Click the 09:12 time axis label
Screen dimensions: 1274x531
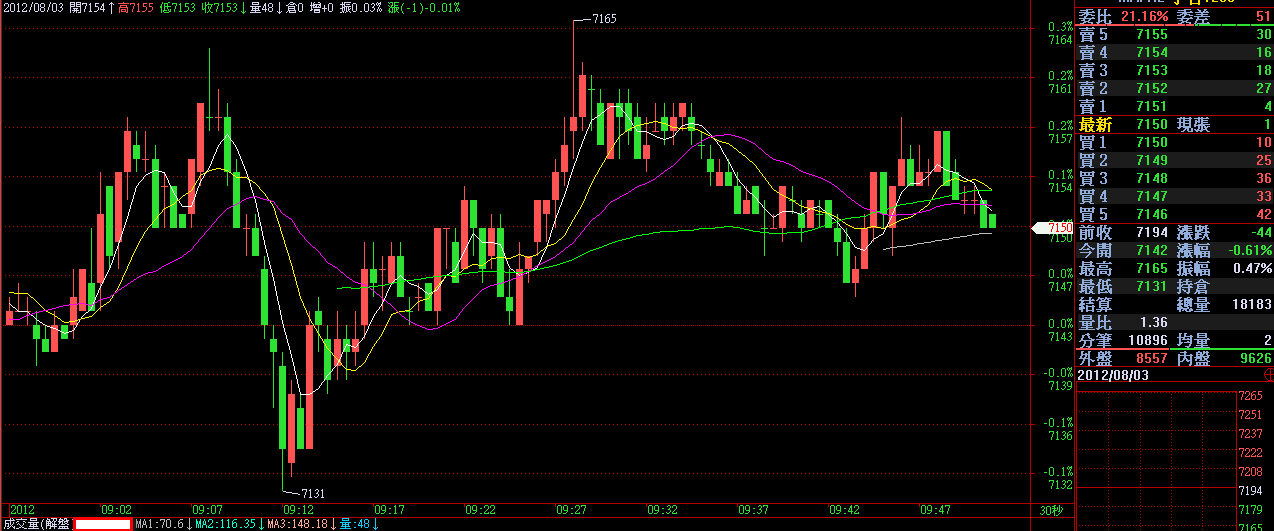300,510
